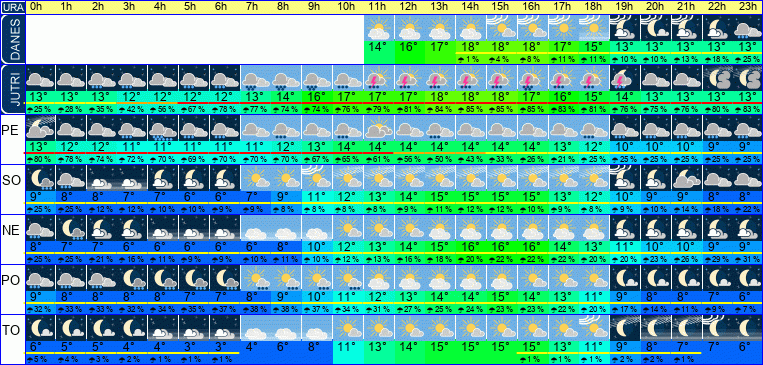Image resolution: width=763 pixels, height=365 pixels.
Task: Select NE 23h precipitation 31 %
Action: click(747, 258)
